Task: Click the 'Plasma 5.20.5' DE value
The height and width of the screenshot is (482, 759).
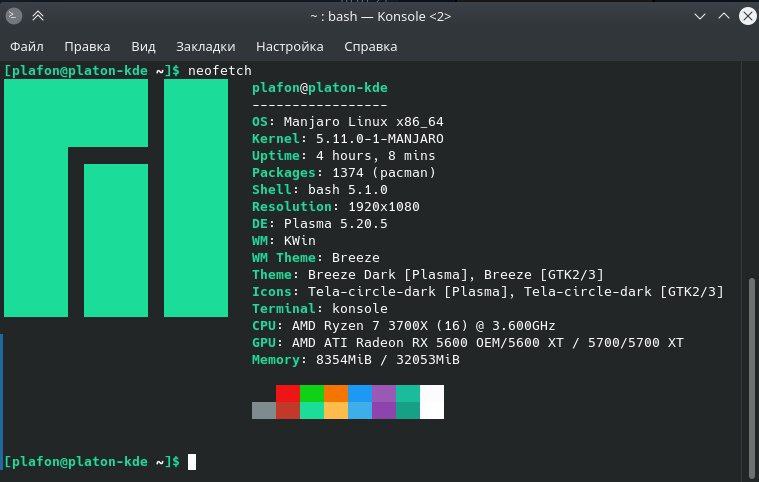Action: click(335, 224)
